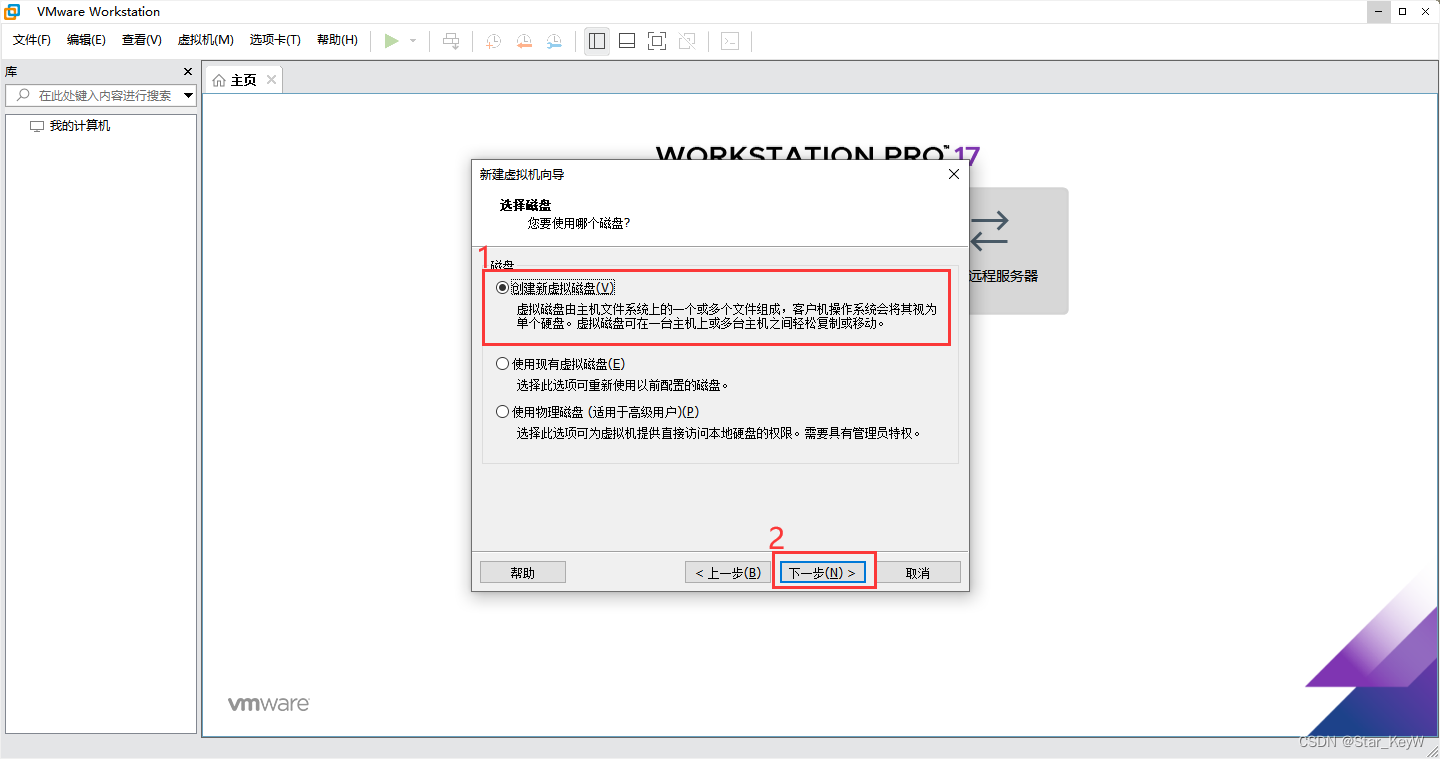Enter full screen mode via toolbar icon
Image resolution: width=1440 pixels, height=759 pixels.
coord(656,41)
